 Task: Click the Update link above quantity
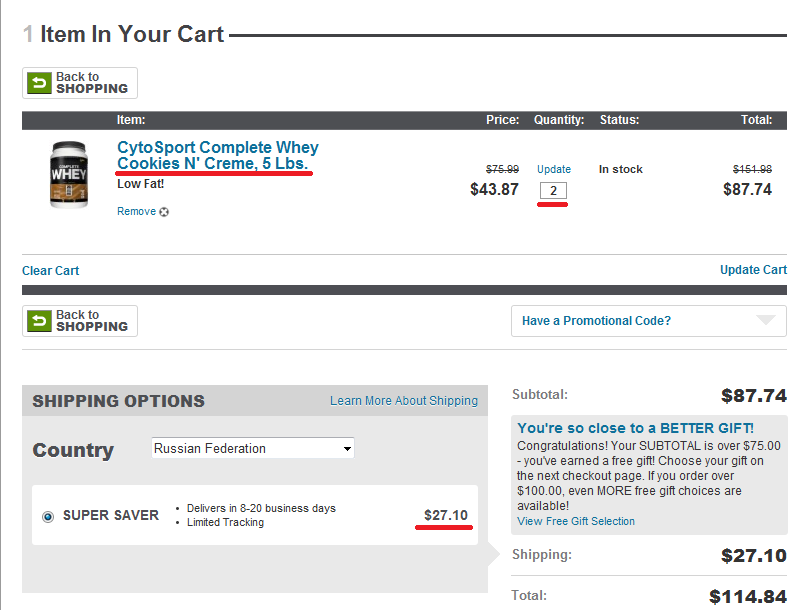tap(554, 169)
